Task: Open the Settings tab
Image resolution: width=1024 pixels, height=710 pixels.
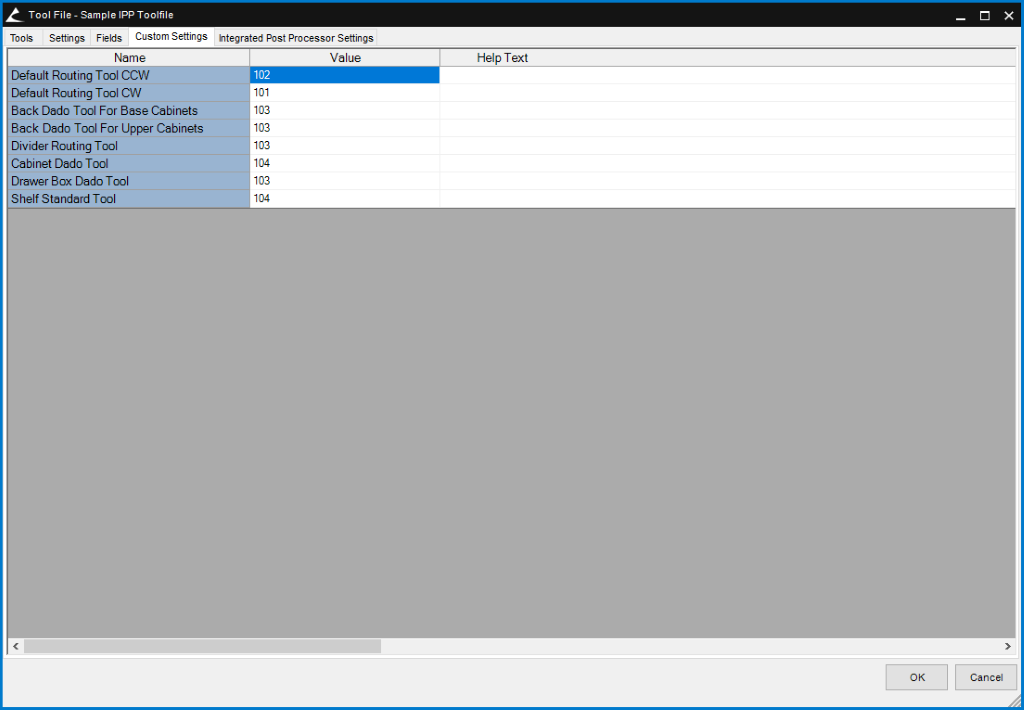Action: coord(66,37)
